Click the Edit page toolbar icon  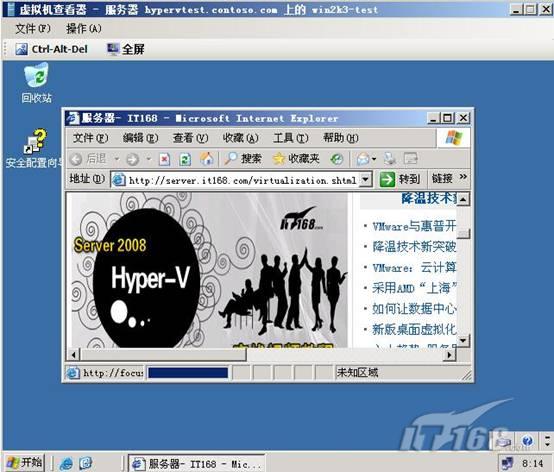click(x=411, y=159)
